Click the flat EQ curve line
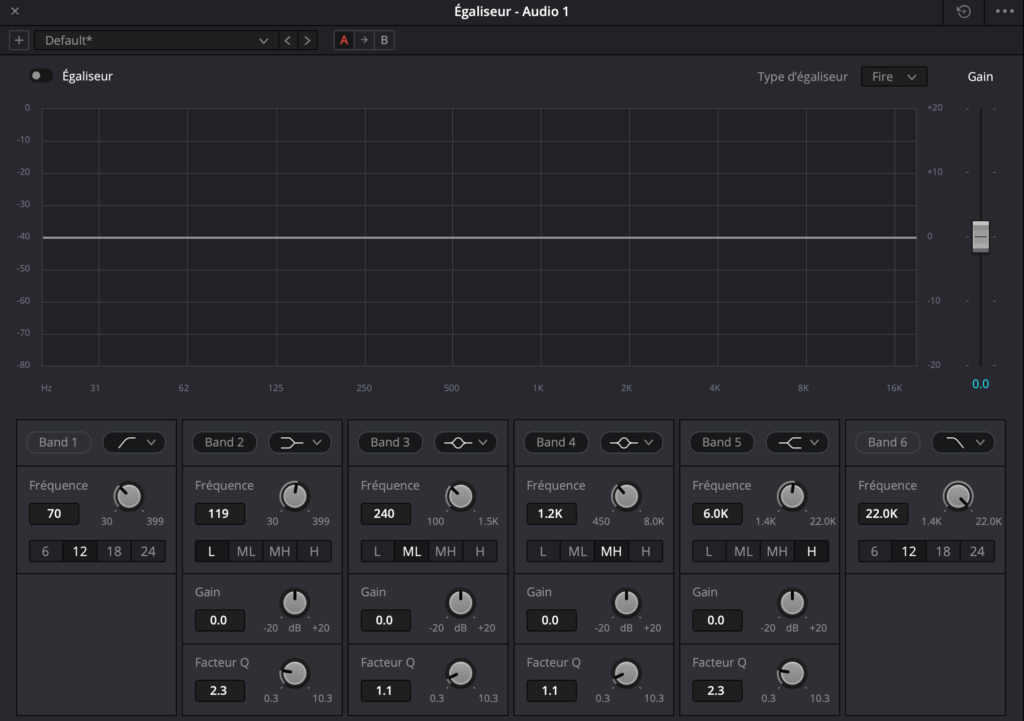1024x721 pixels. pyautogui.click(x=479, y=237)
